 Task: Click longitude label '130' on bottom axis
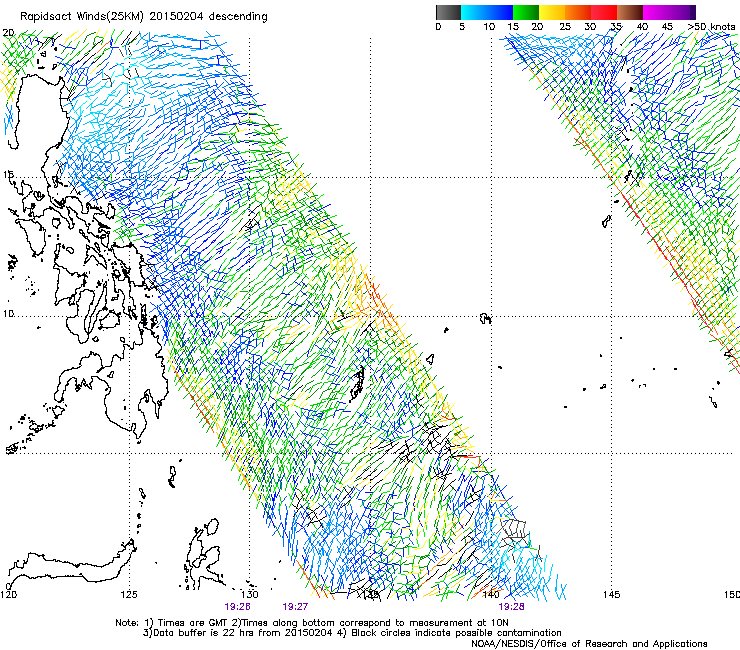pos(250,594)
